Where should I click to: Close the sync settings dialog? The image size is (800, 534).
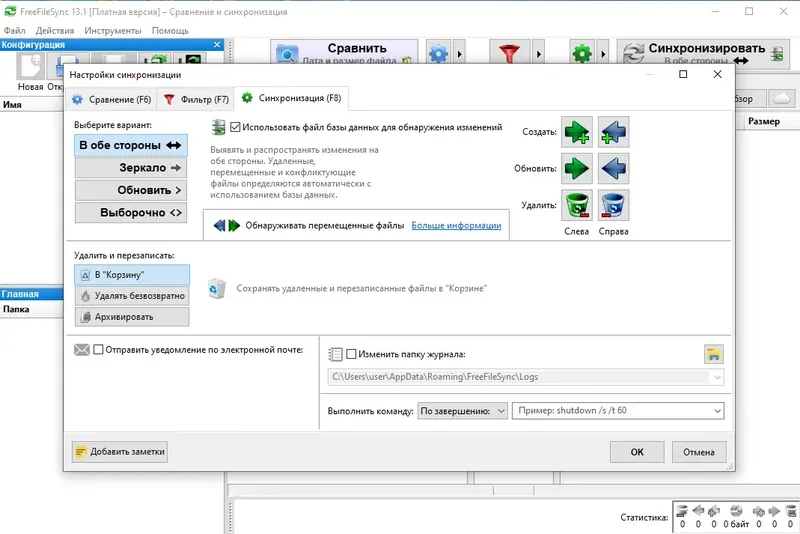click(x=717, y=74)
